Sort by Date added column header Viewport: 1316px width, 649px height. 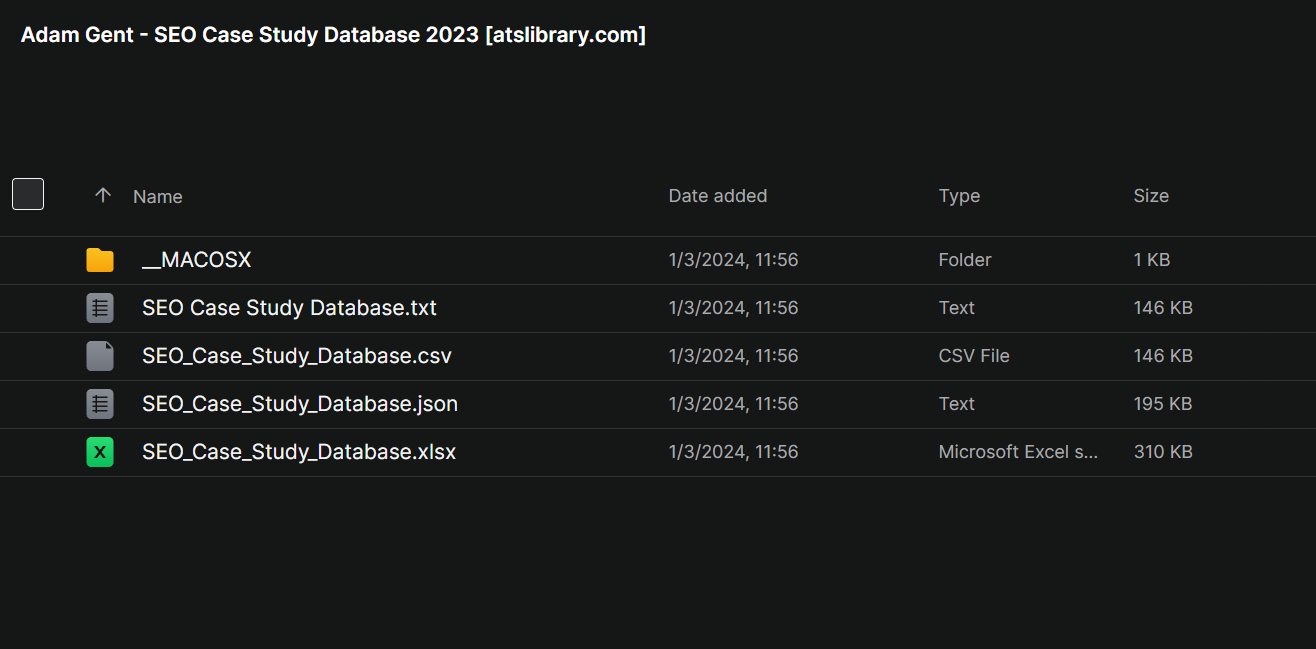point(718,196)
